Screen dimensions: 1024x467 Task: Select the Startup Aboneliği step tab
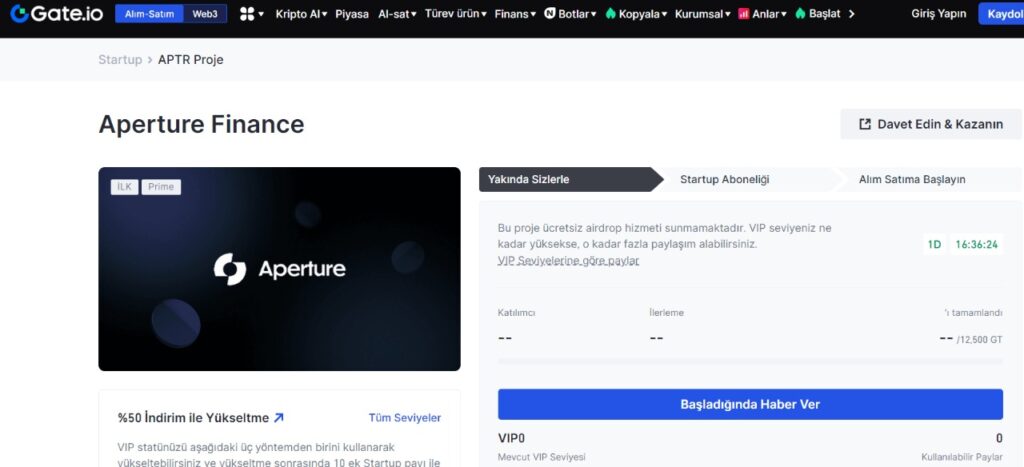click(724, 179)
